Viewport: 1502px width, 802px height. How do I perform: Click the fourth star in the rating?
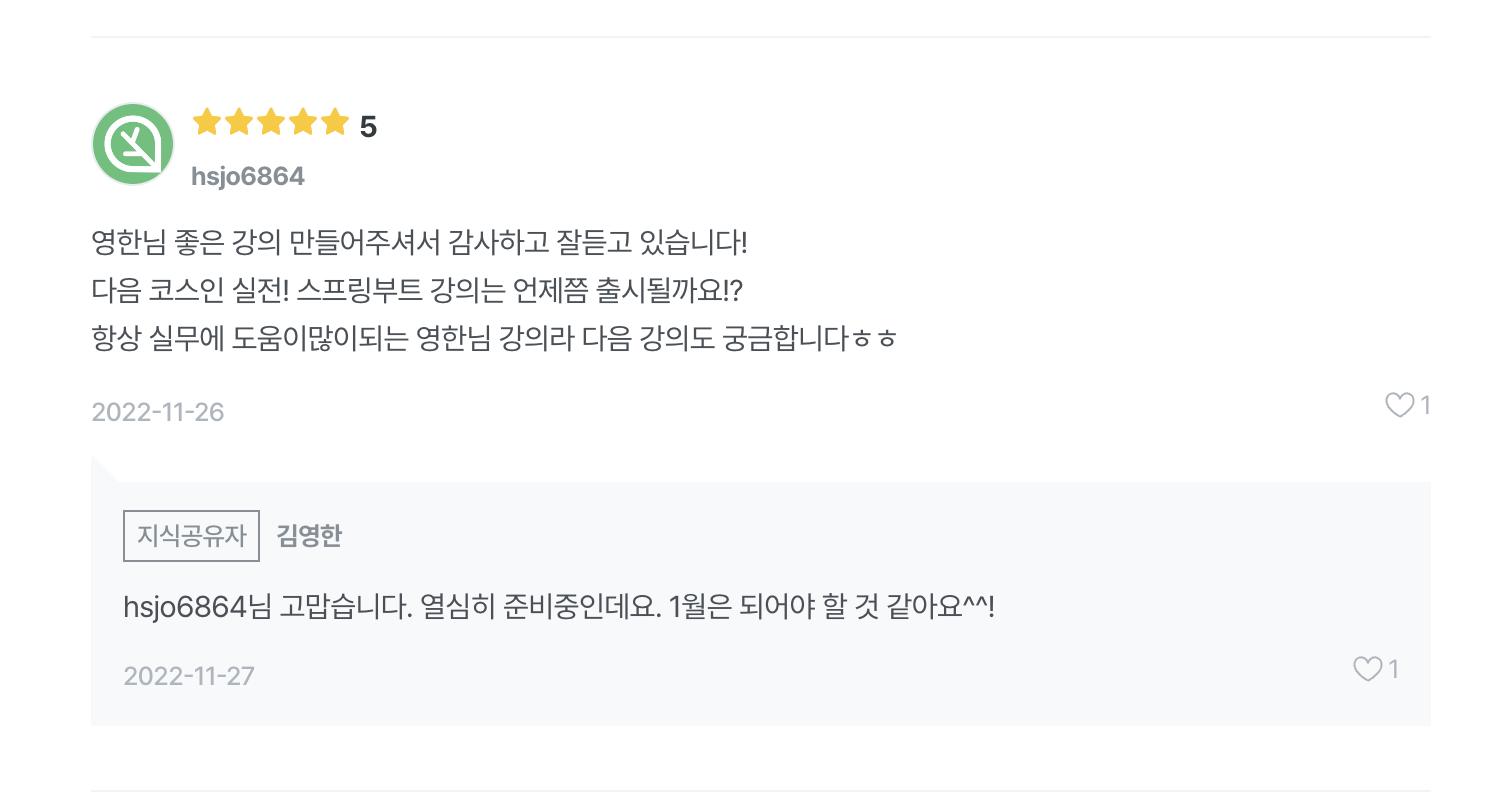click(303, 123)
